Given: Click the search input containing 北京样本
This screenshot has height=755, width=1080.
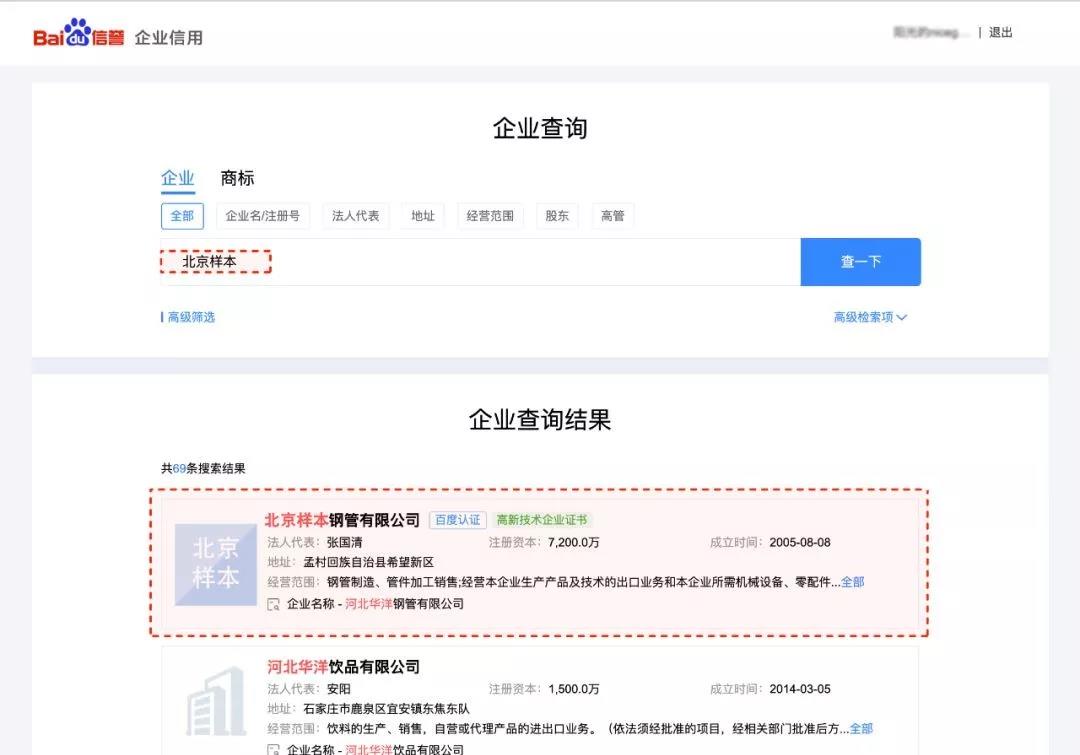Looking at the screenshot, I should click(x=480, y=262).
